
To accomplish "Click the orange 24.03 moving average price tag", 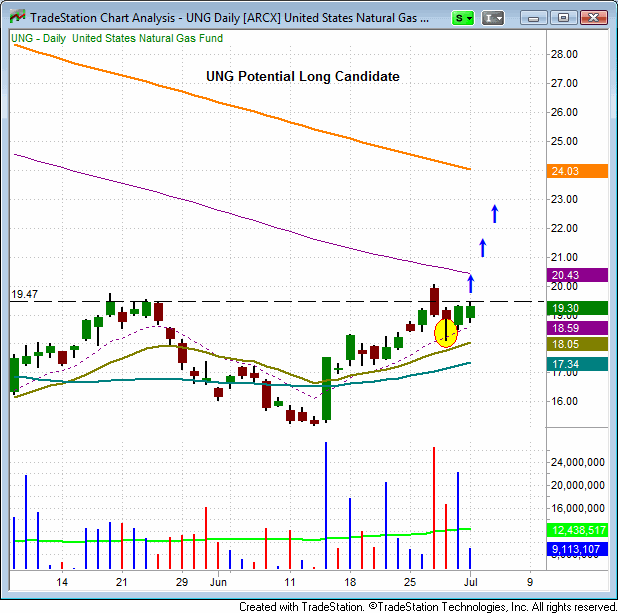I will coord(577,171).
